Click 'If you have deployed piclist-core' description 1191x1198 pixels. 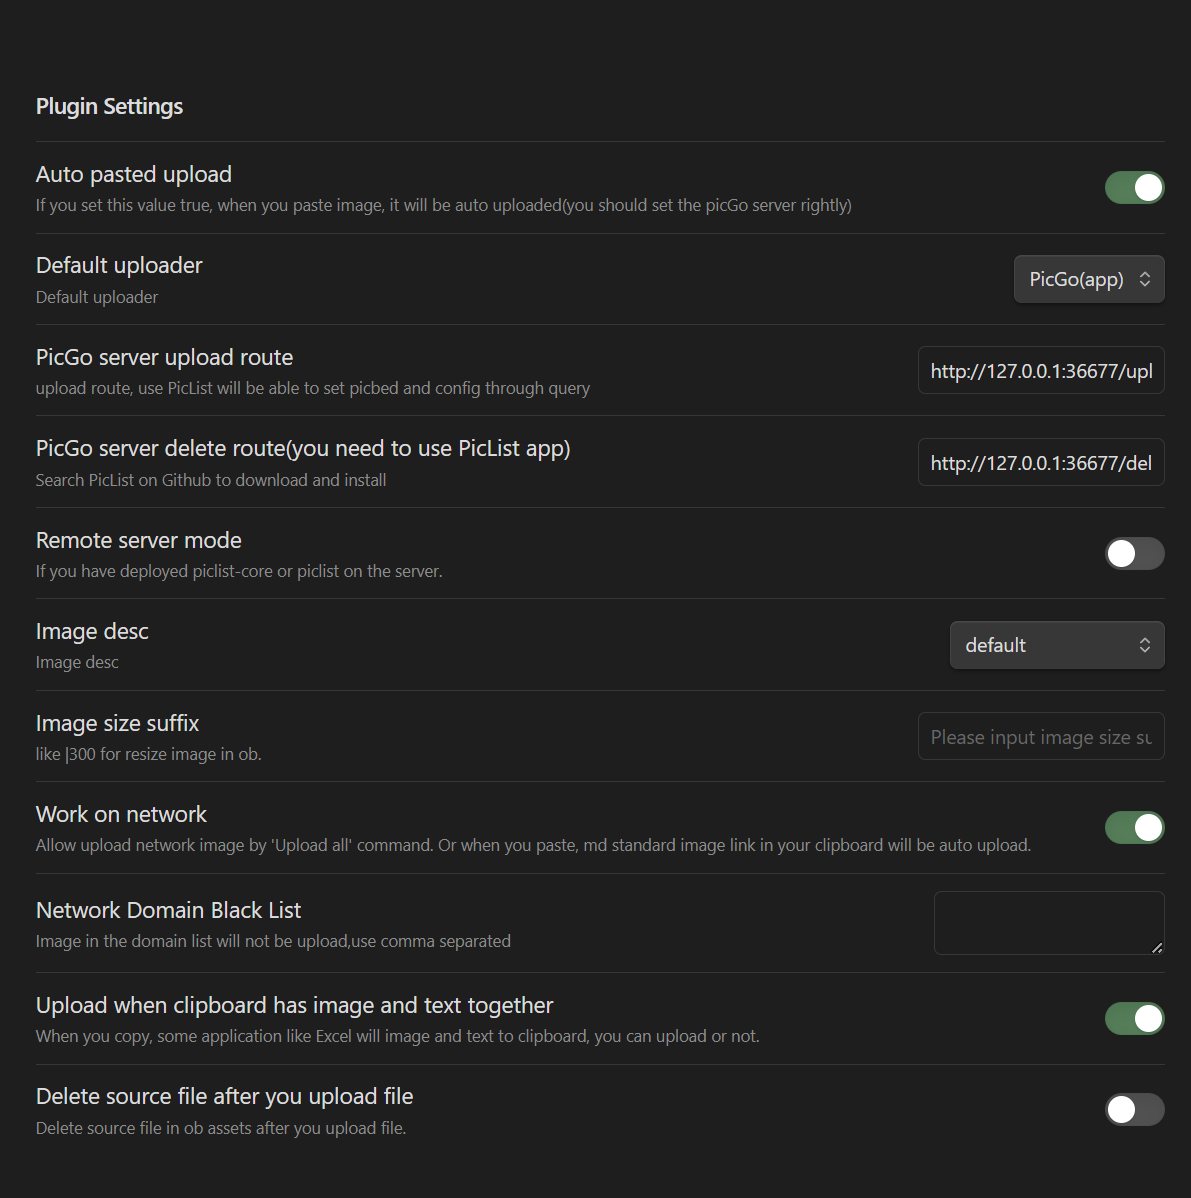(x=239, y=571)
